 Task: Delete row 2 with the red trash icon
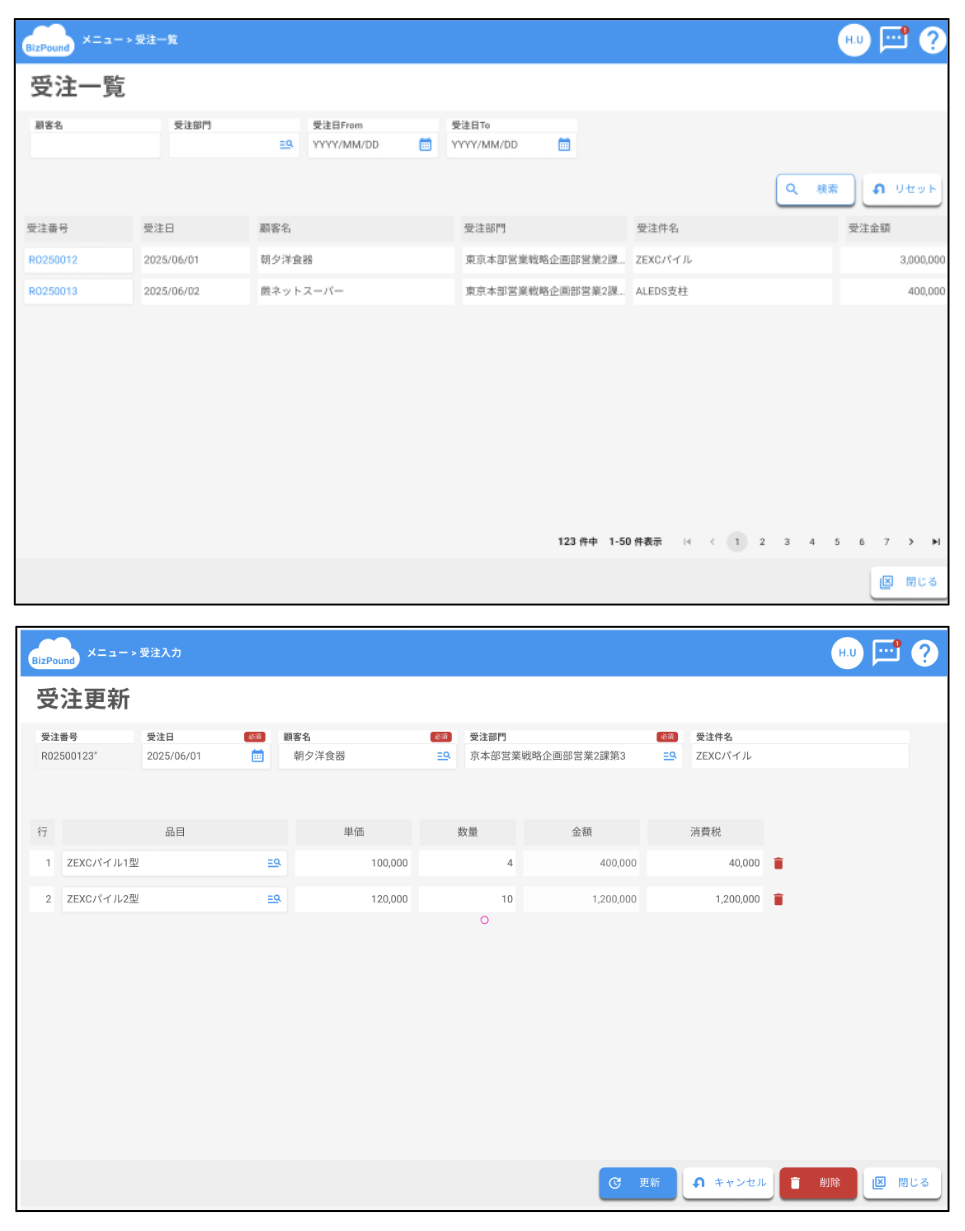tap(779, 899)
